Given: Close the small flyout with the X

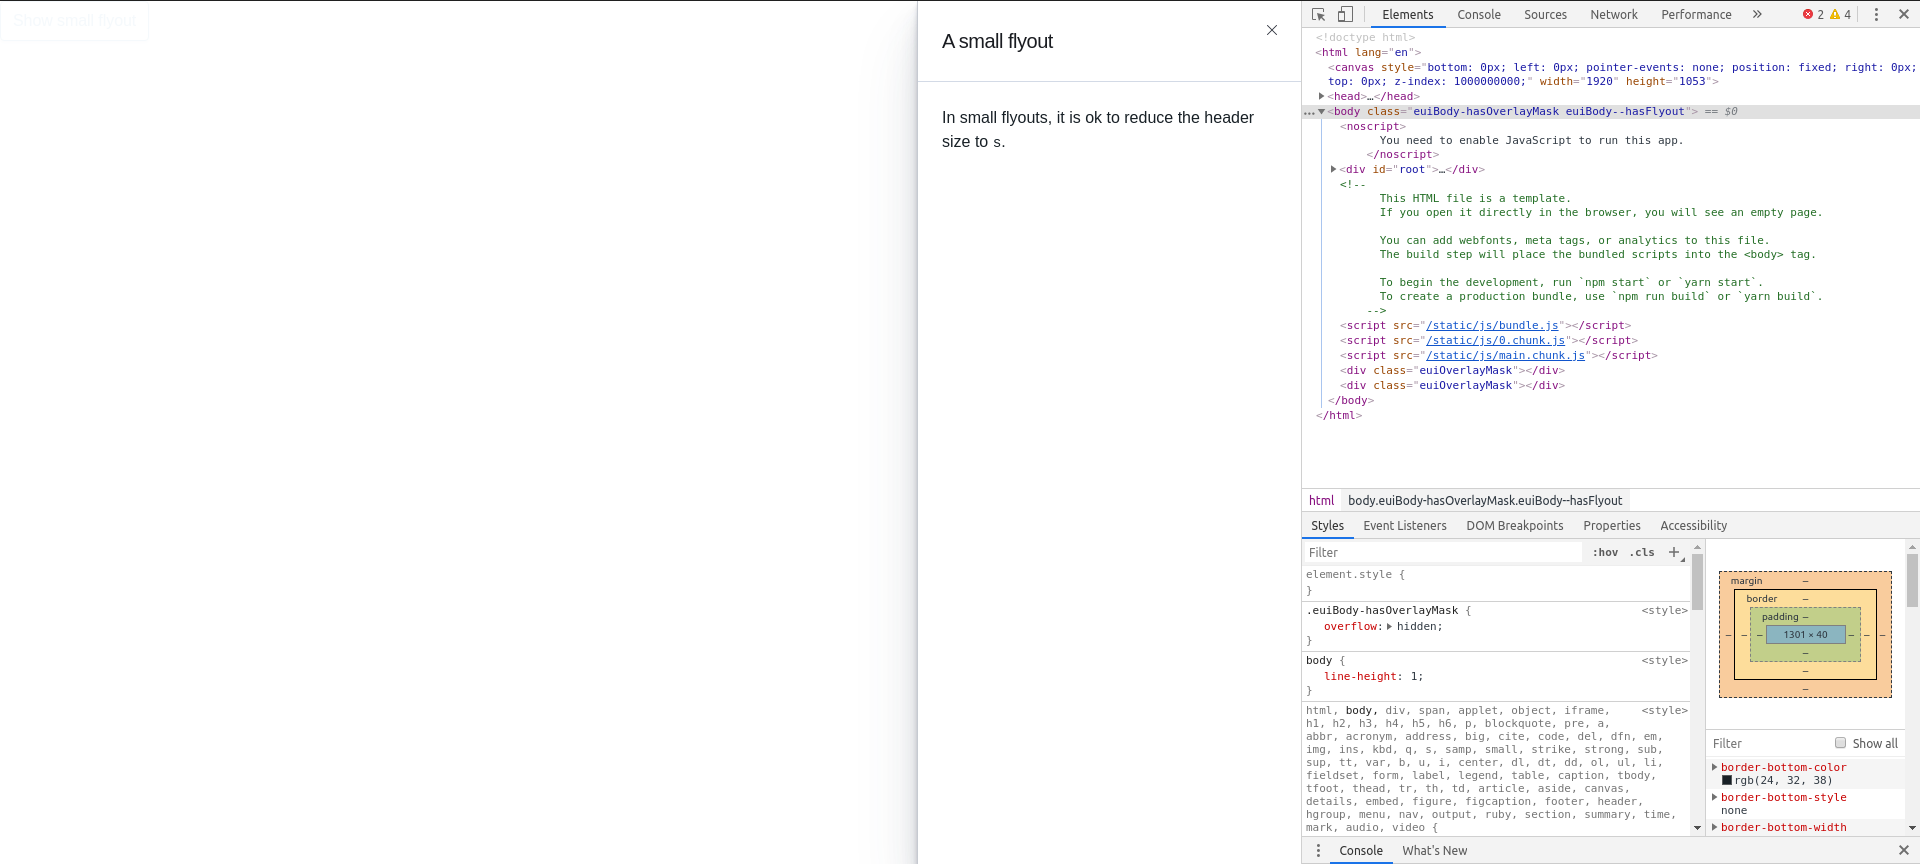Looking at the screenshot, I should point(1272,30).
